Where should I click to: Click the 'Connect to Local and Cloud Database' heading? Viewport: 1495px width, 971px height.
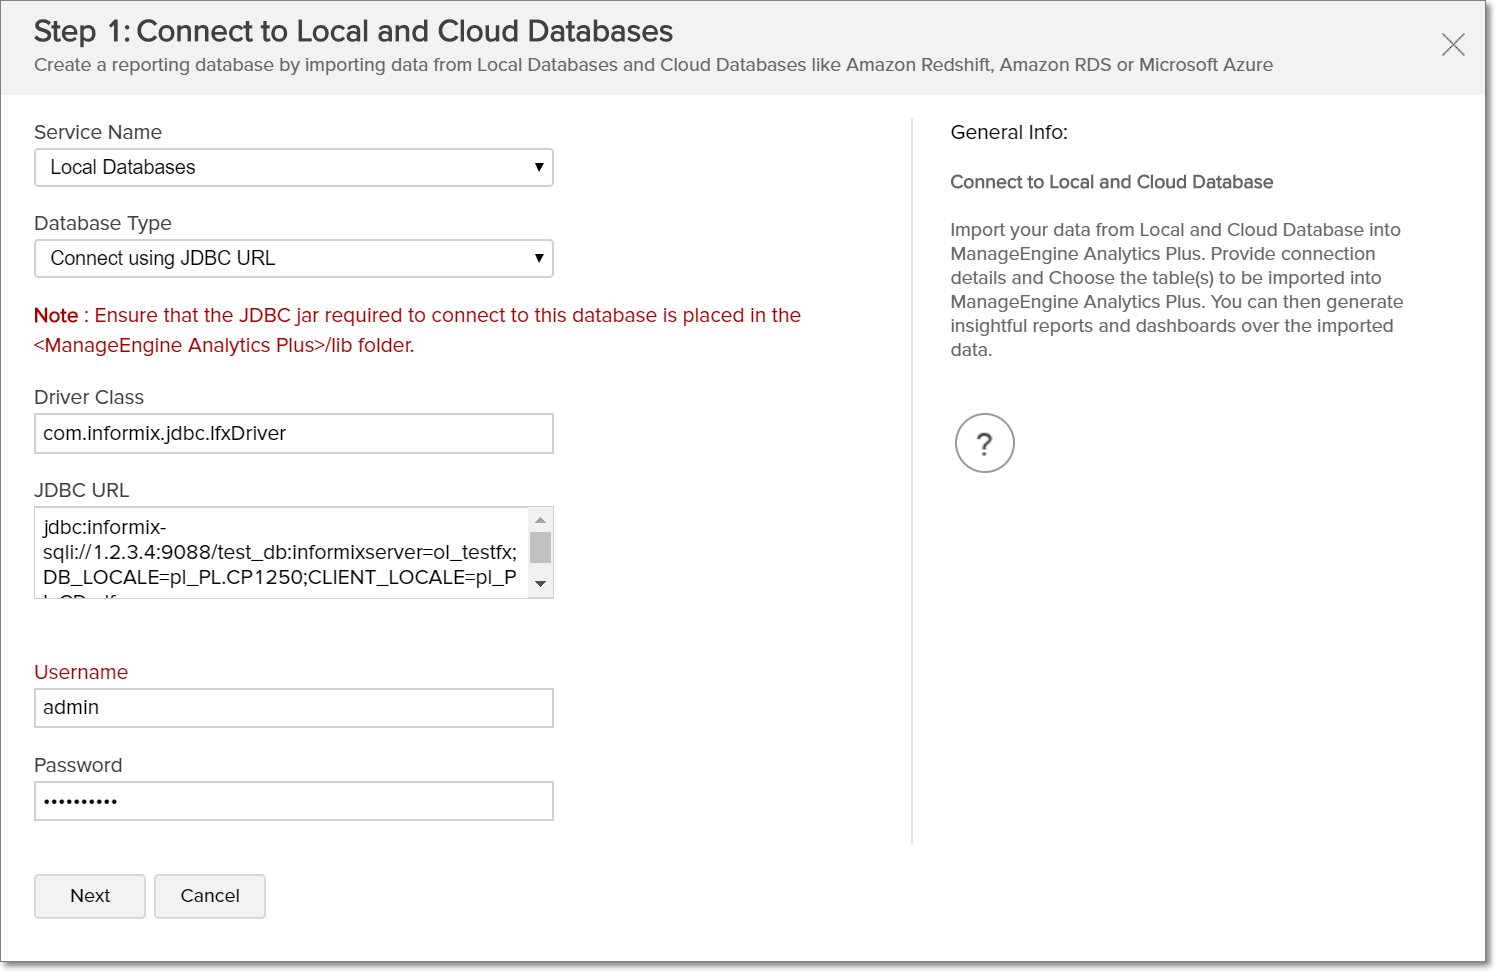(1111, 182)
